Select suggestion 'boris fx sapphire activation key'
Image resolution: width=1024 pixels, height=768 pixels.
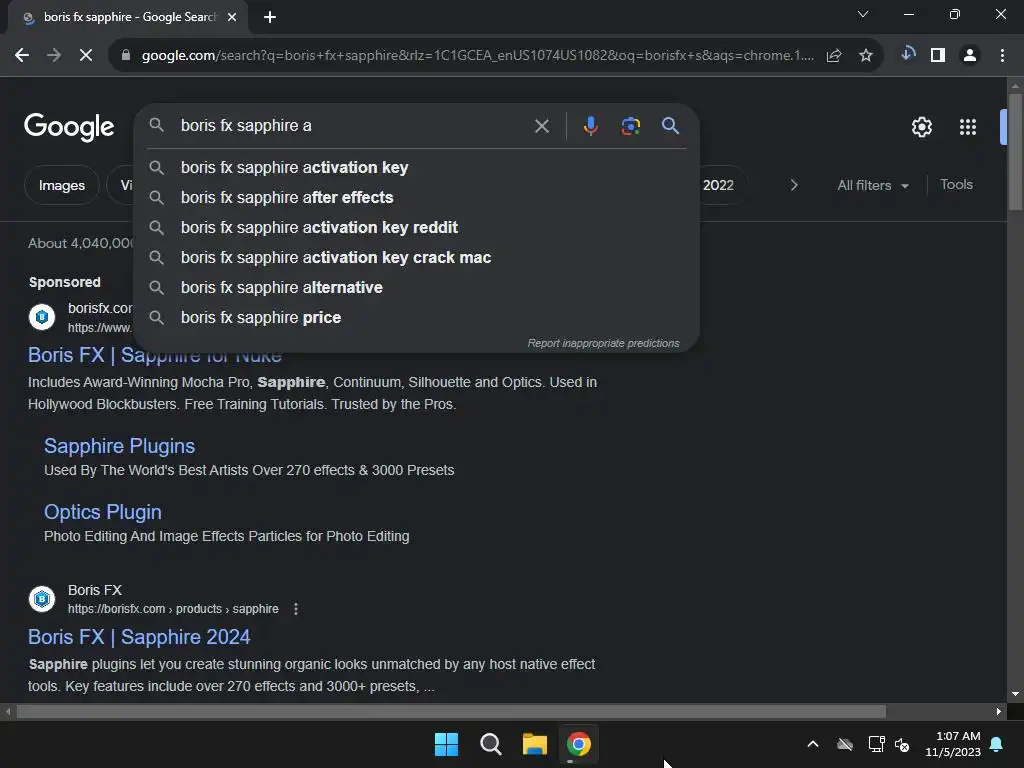click(416, 168)
